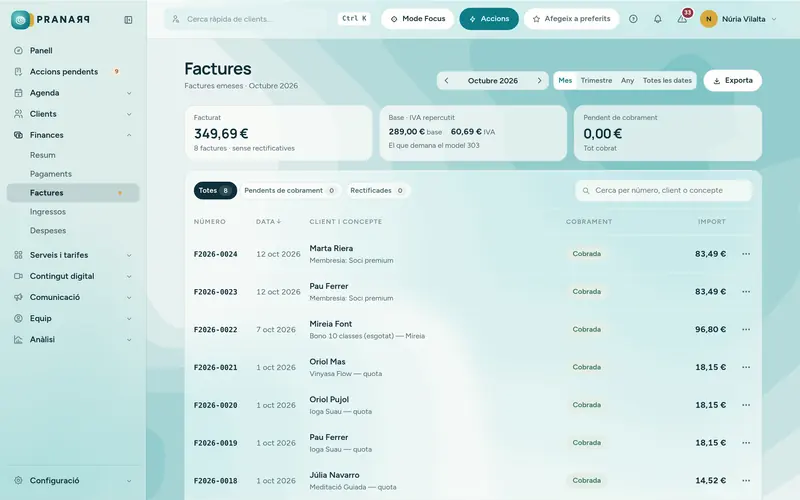Switch period view to Trimestre
800x500 pixels.
pos(596,81)
